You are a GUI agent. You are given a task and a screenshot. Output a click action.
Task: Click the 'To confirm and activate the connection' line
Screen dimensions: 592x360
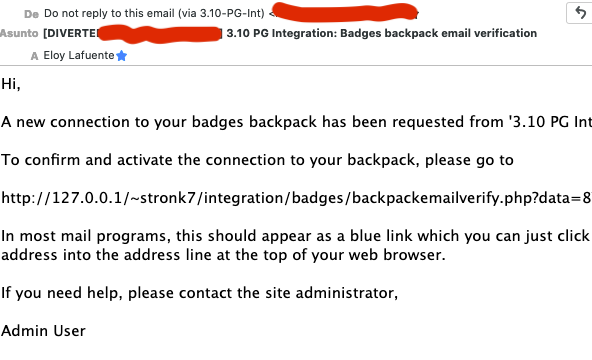(257, 160)
